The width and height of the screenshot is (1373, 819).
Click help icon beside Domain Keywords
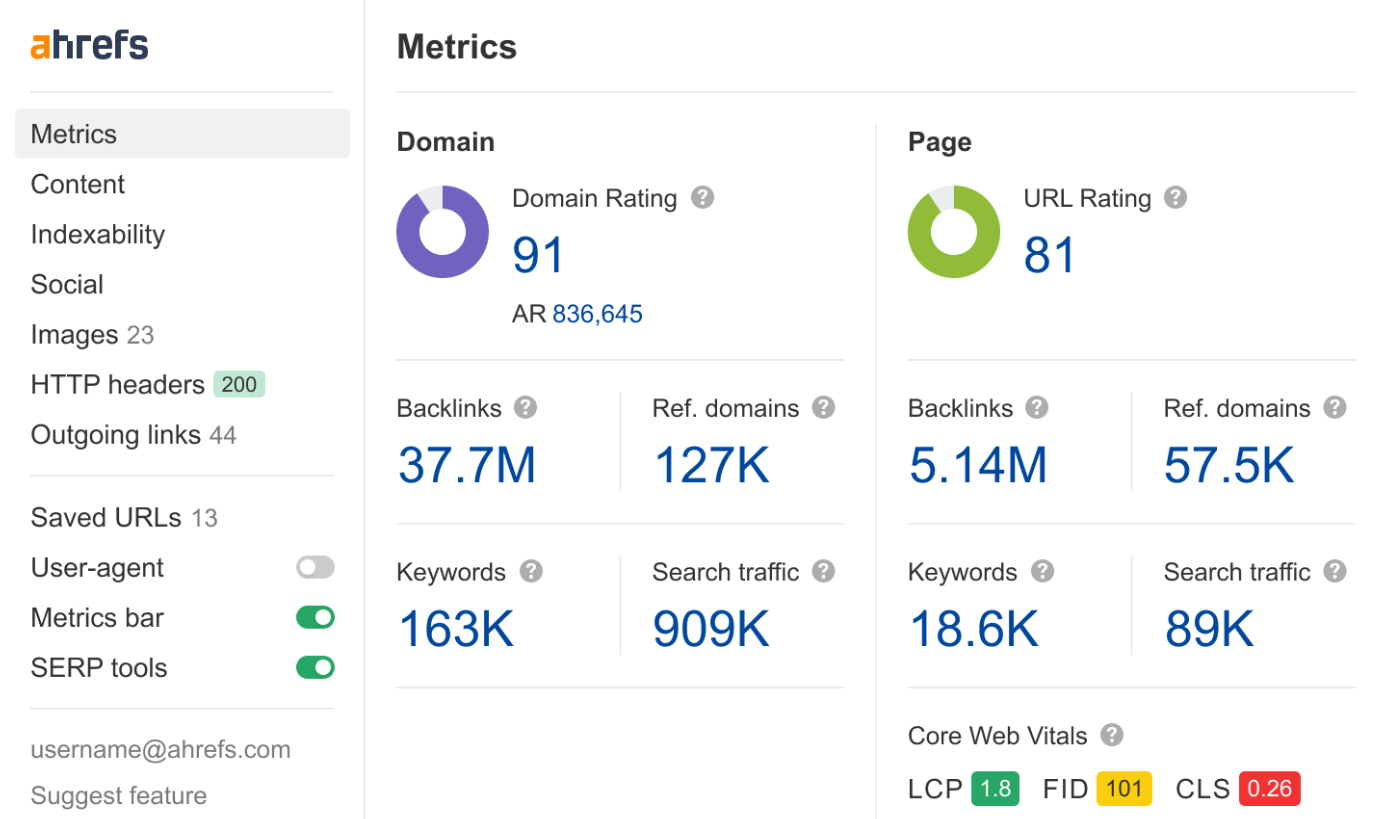tap(531, 572)
